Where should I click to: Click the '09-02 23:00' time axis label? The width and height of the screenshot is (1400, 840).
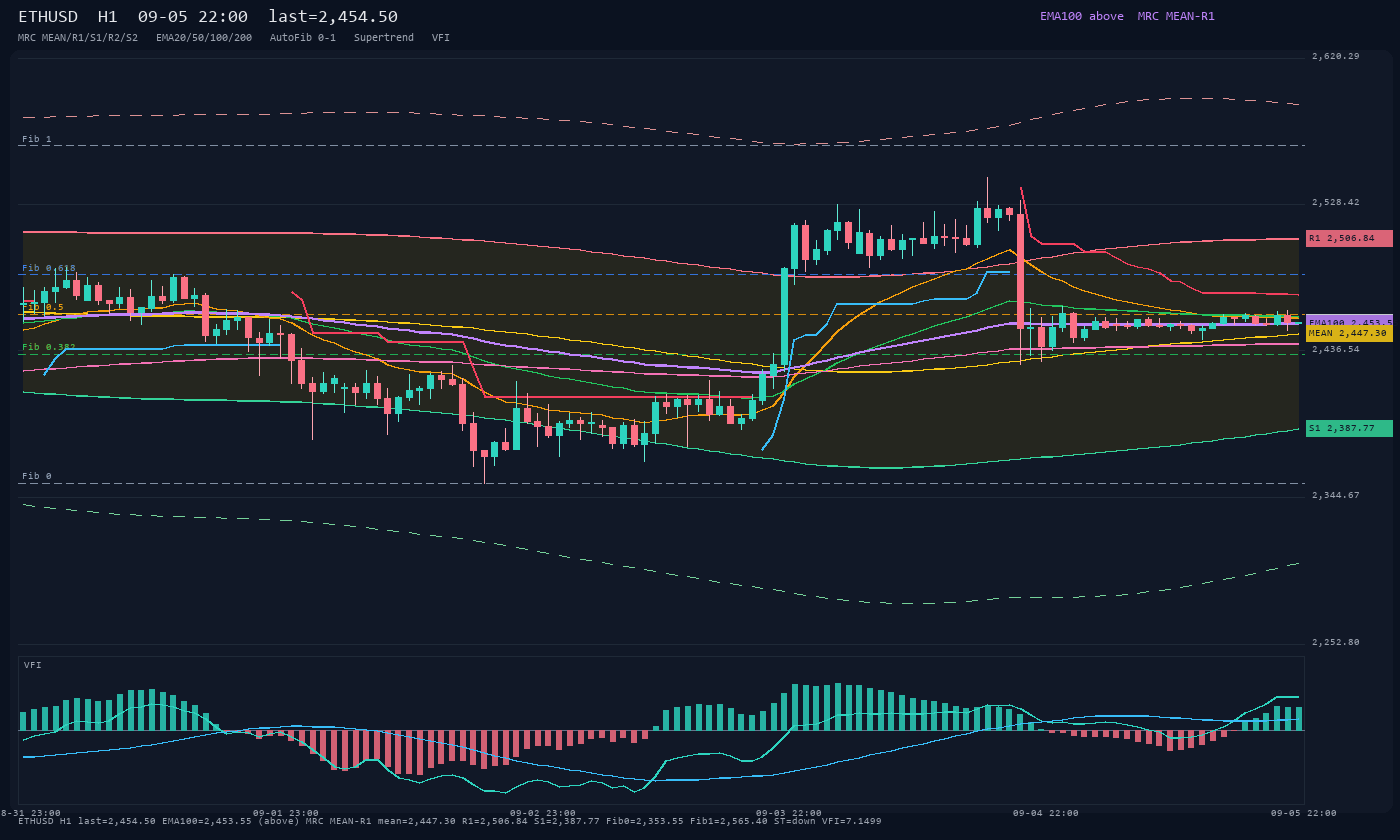click(x=543, y=813)
